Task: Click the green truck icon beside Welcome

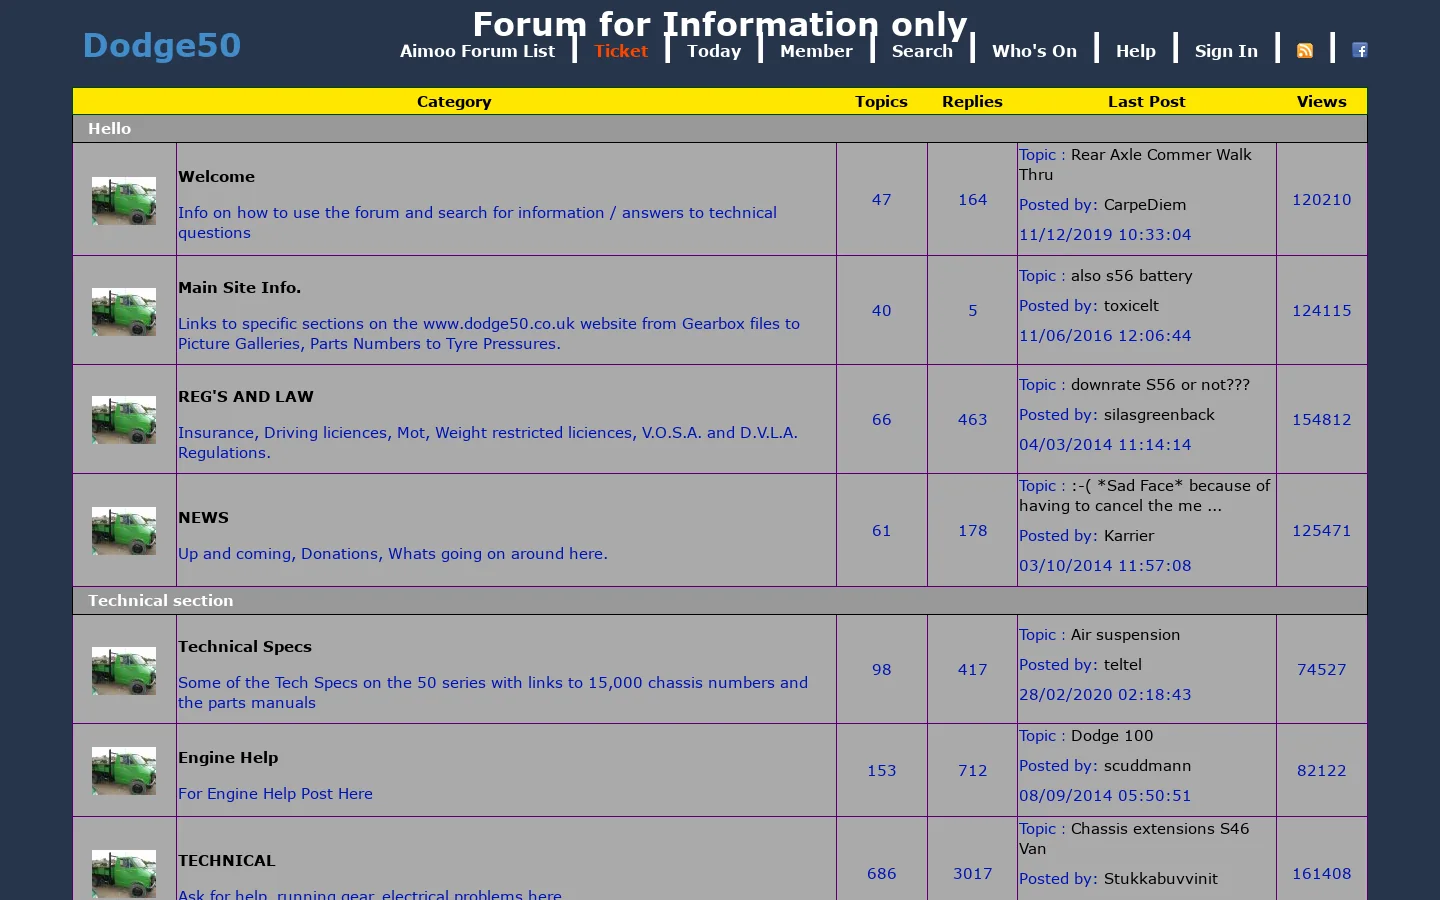Action: pos(124,201)
